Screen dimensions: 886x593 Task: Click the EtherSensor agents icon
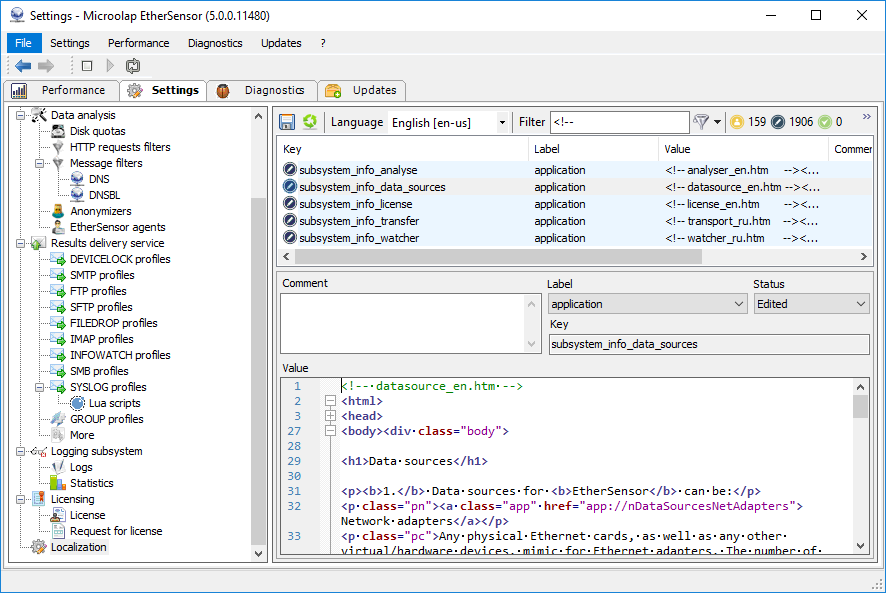(x=58, y=227)
